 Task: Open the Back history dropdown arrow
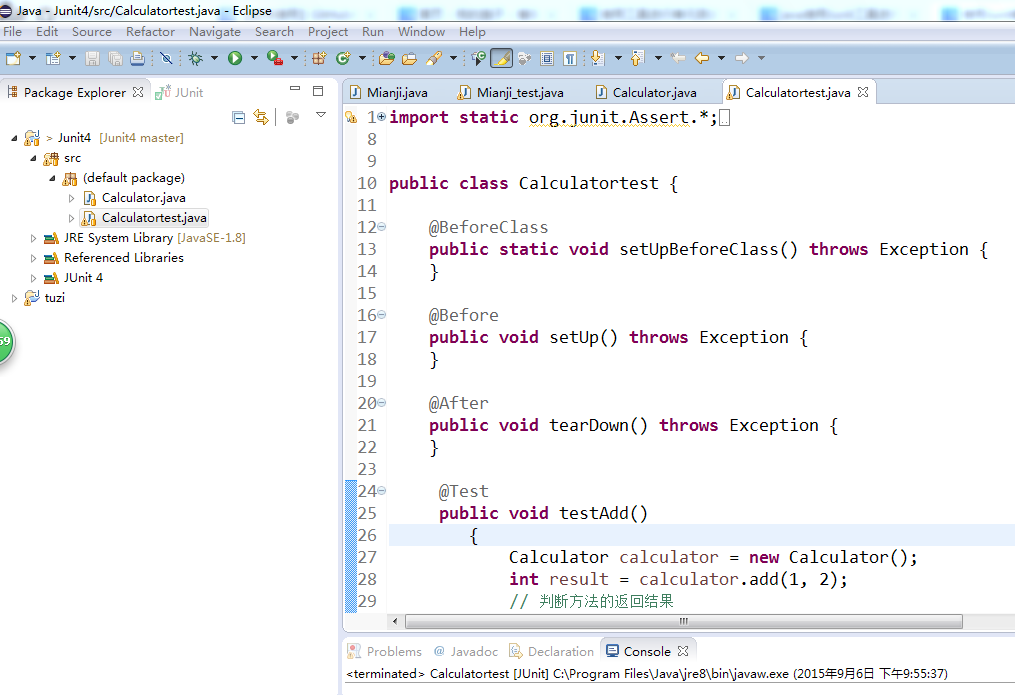pos(721,58)
